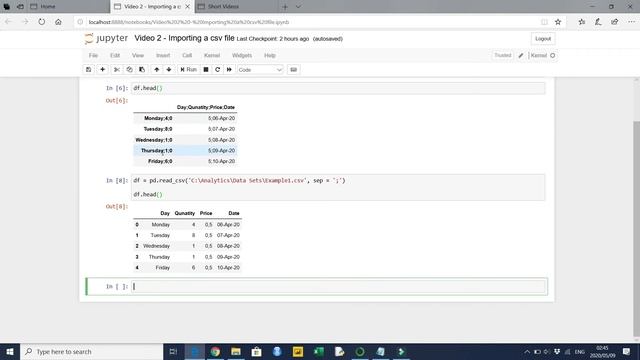Open the reading view book icon
The width and height of the screenshot is (640, 360).
coord(544,22)
